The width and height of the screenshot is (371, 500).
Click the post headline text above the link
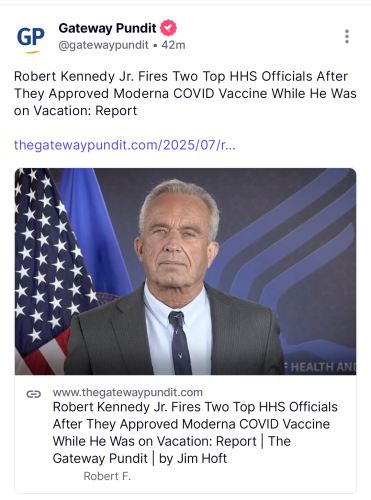185,93
